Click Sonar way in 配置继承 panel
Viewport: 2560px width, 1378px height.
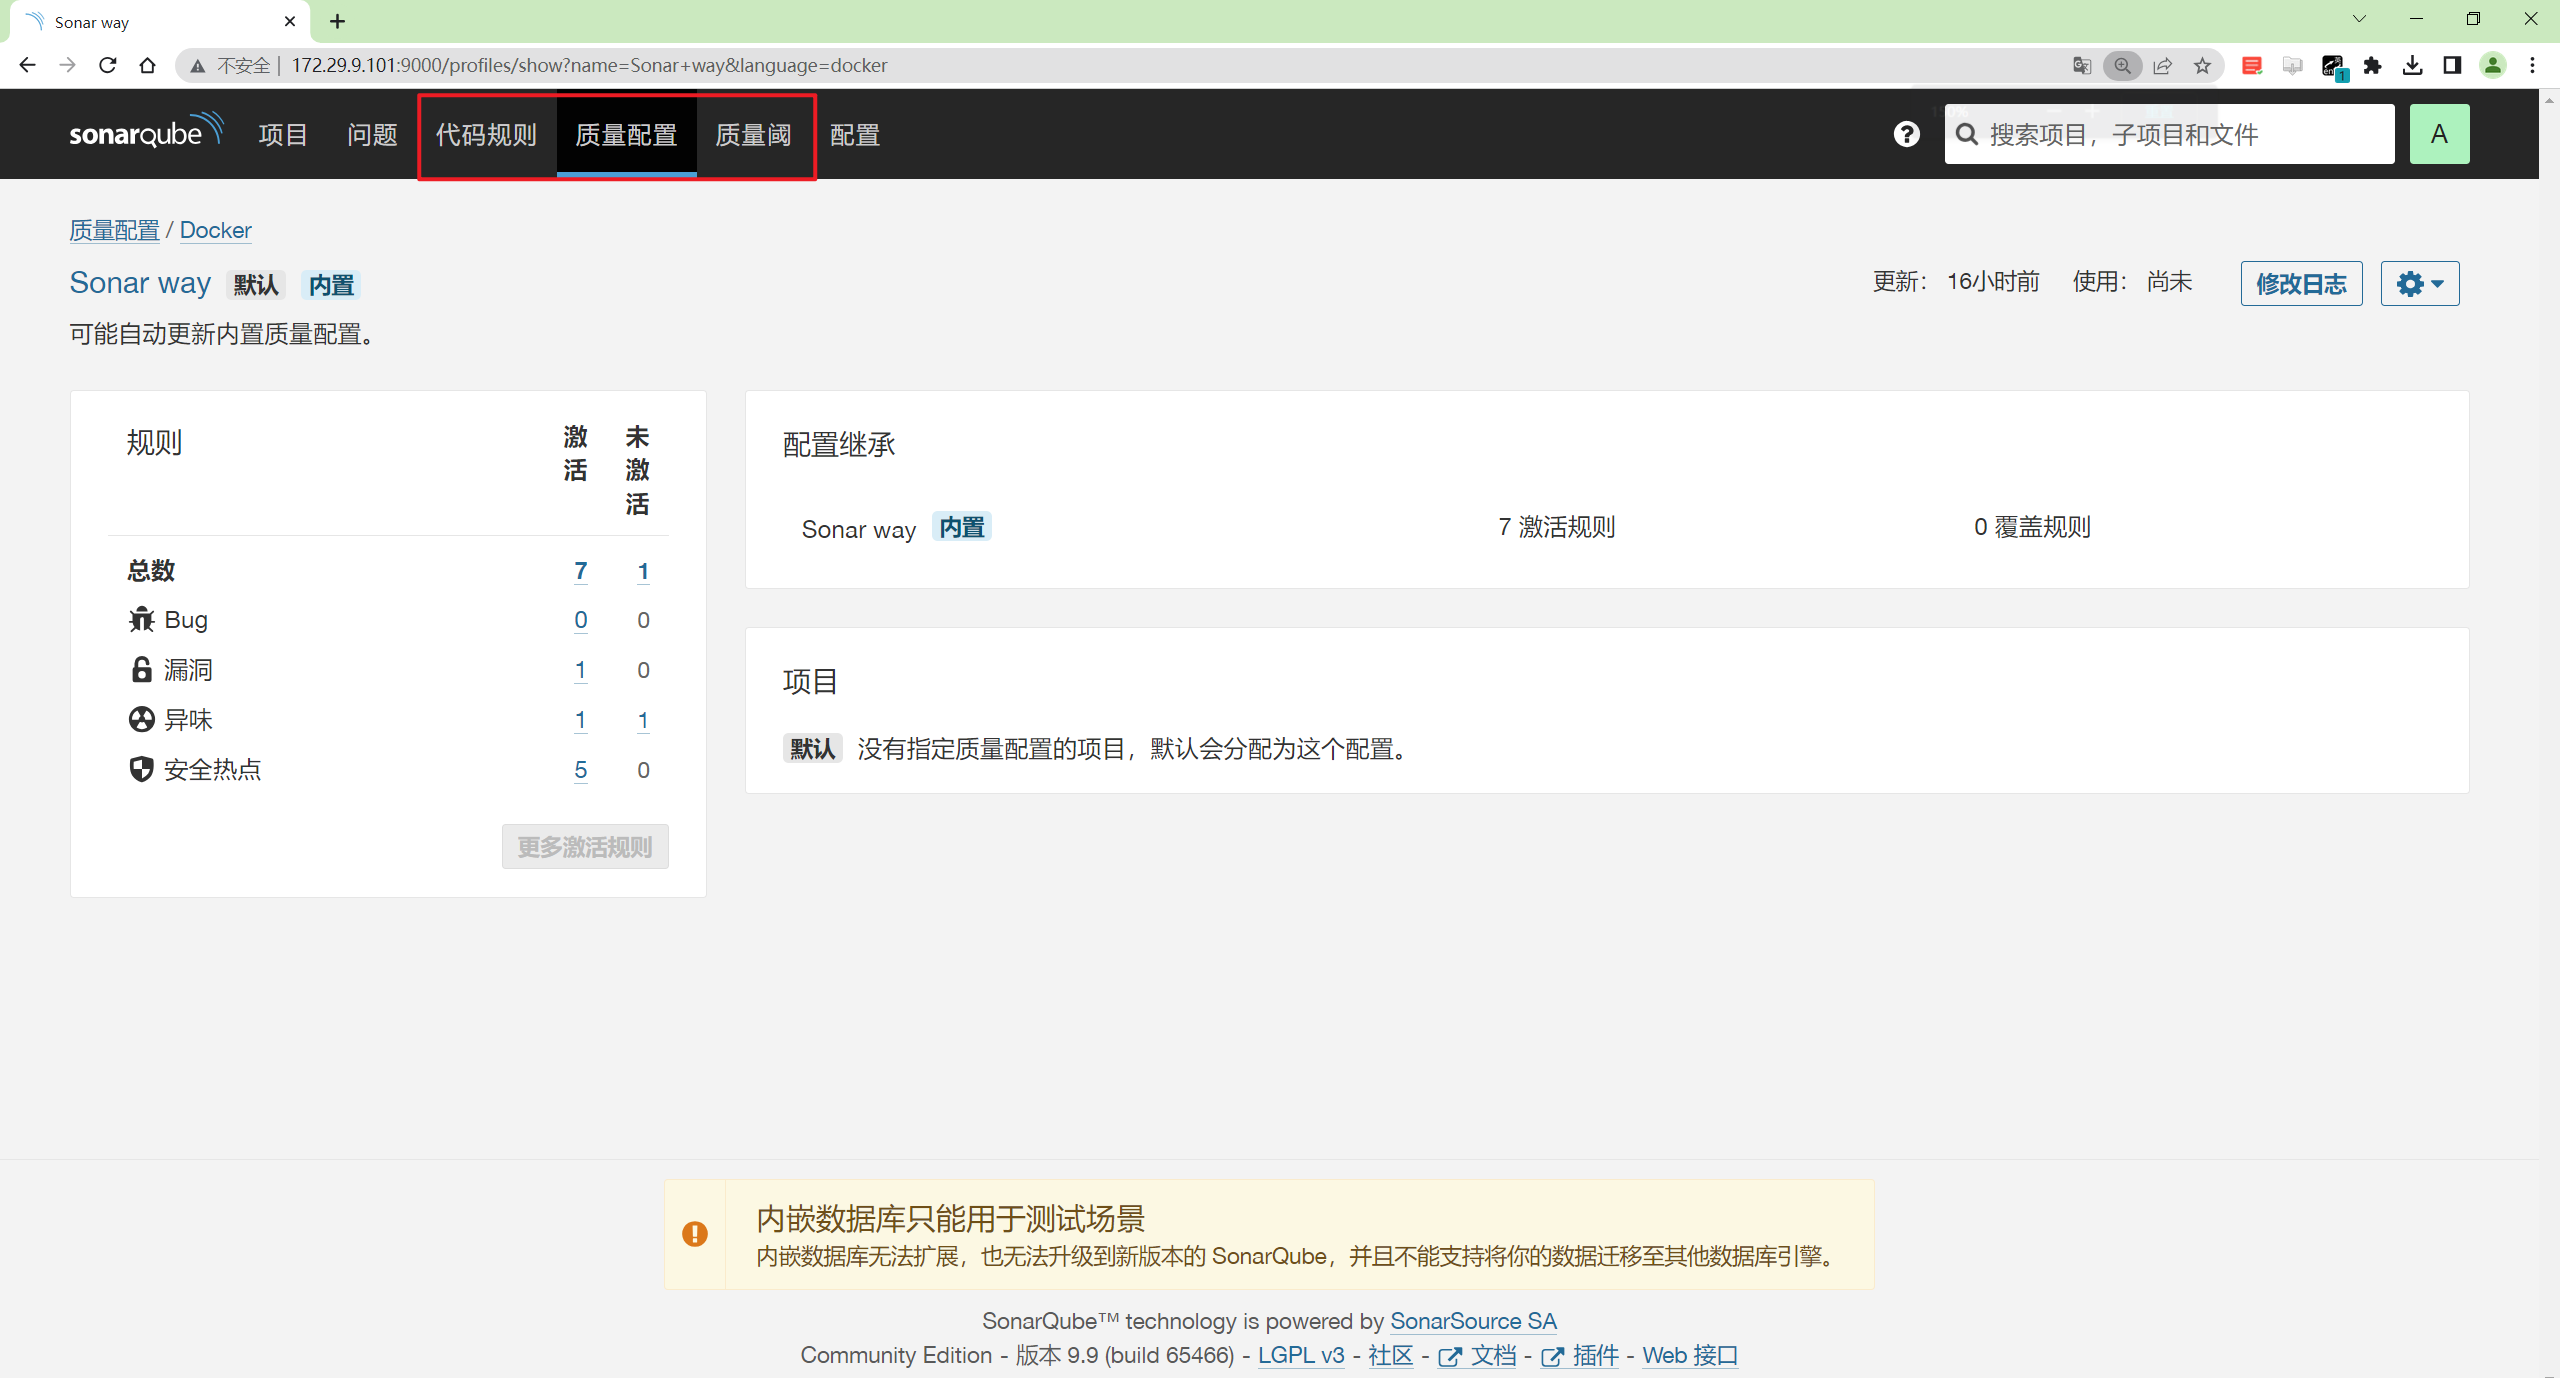(x=859, y=529)
